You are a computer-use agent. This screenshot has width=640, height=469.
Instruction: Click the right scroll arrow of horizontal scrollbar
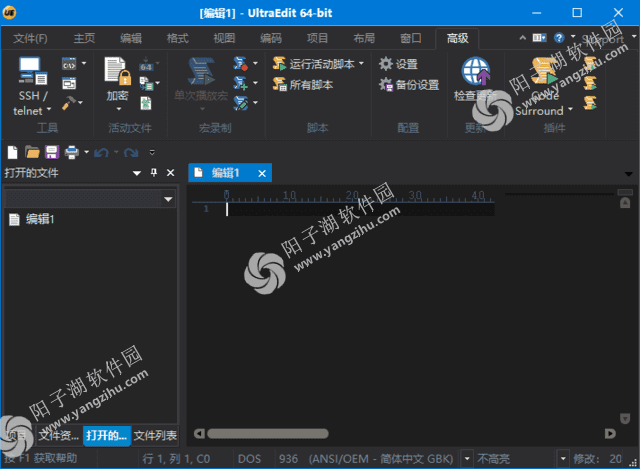[610, 433]
